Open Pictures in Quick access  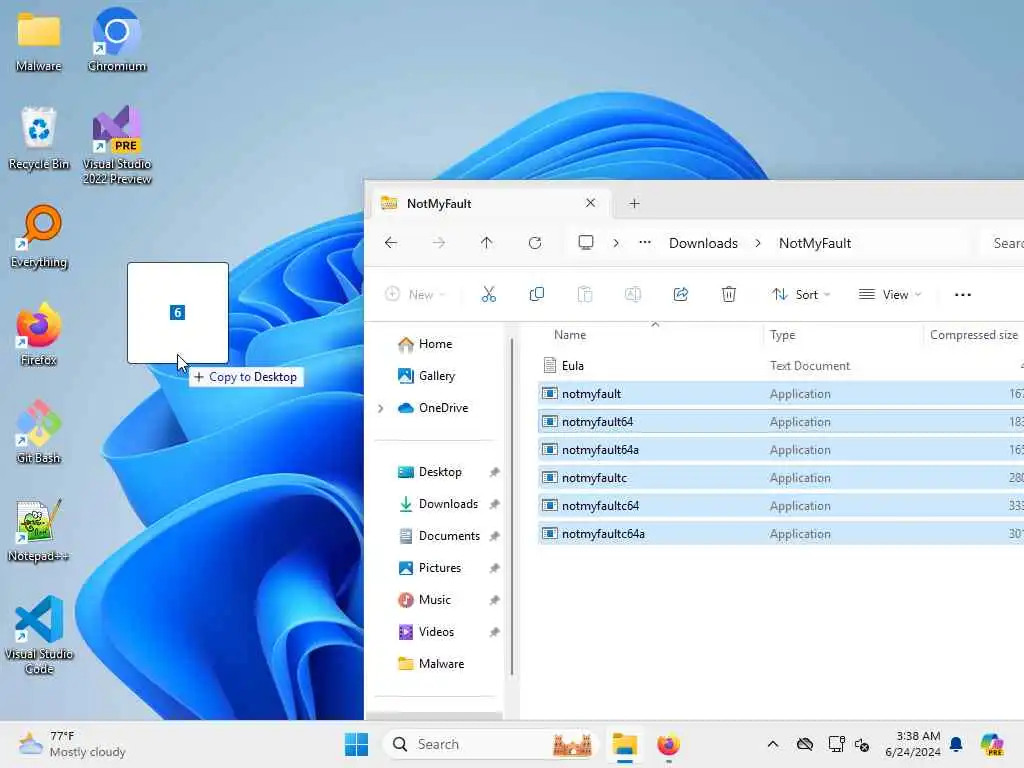coord(440,568)
